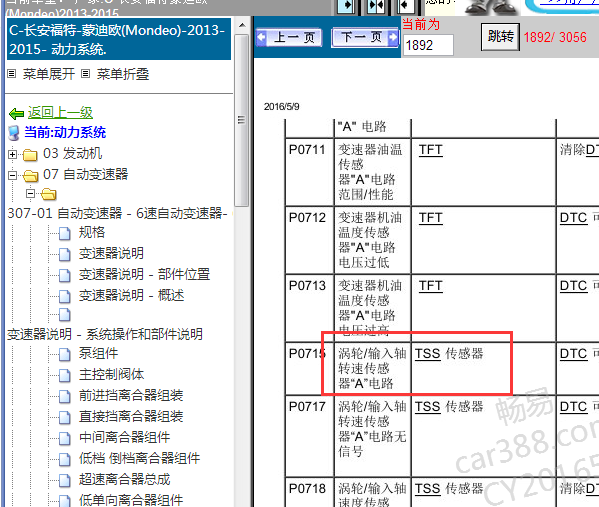Click the blue header C-长安福特-蒙迪欧 title
Image resolution: width=599 pixels, height=507 pixels.
coord(119,39)
